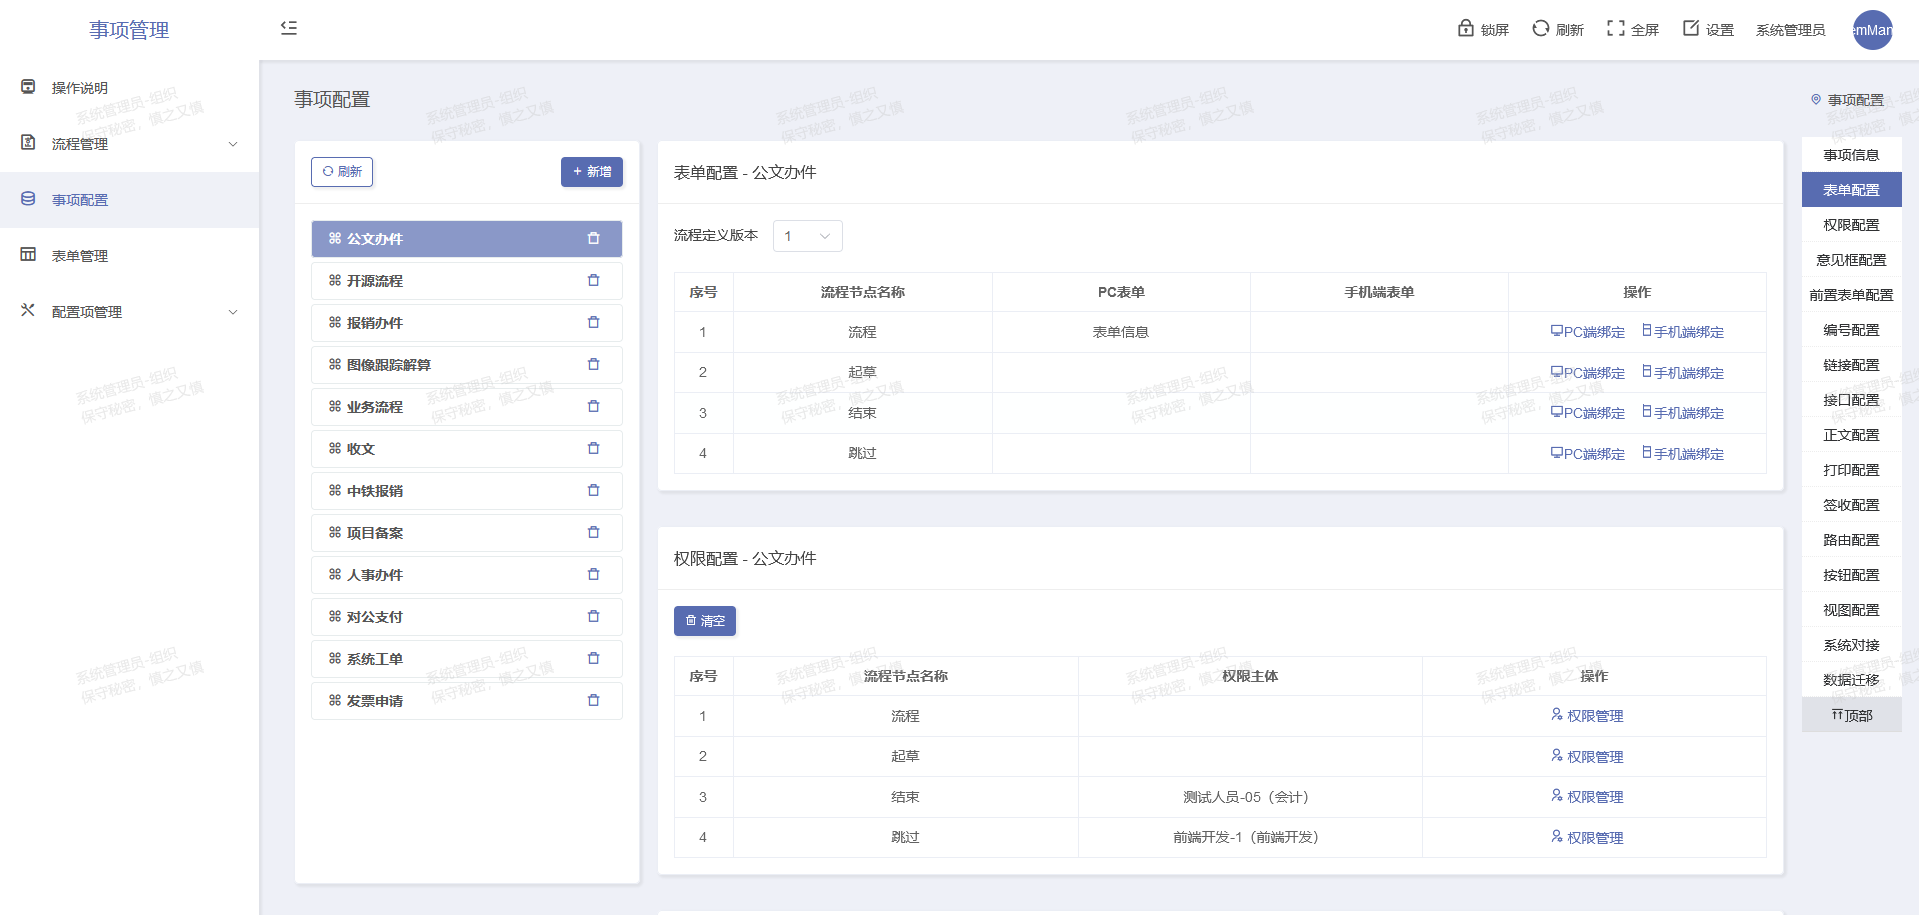The width and height of the screenshot is (1919, 915).
Task: Click the refresh icon (刷新) in the top header
Action: tap(1541, 28)
